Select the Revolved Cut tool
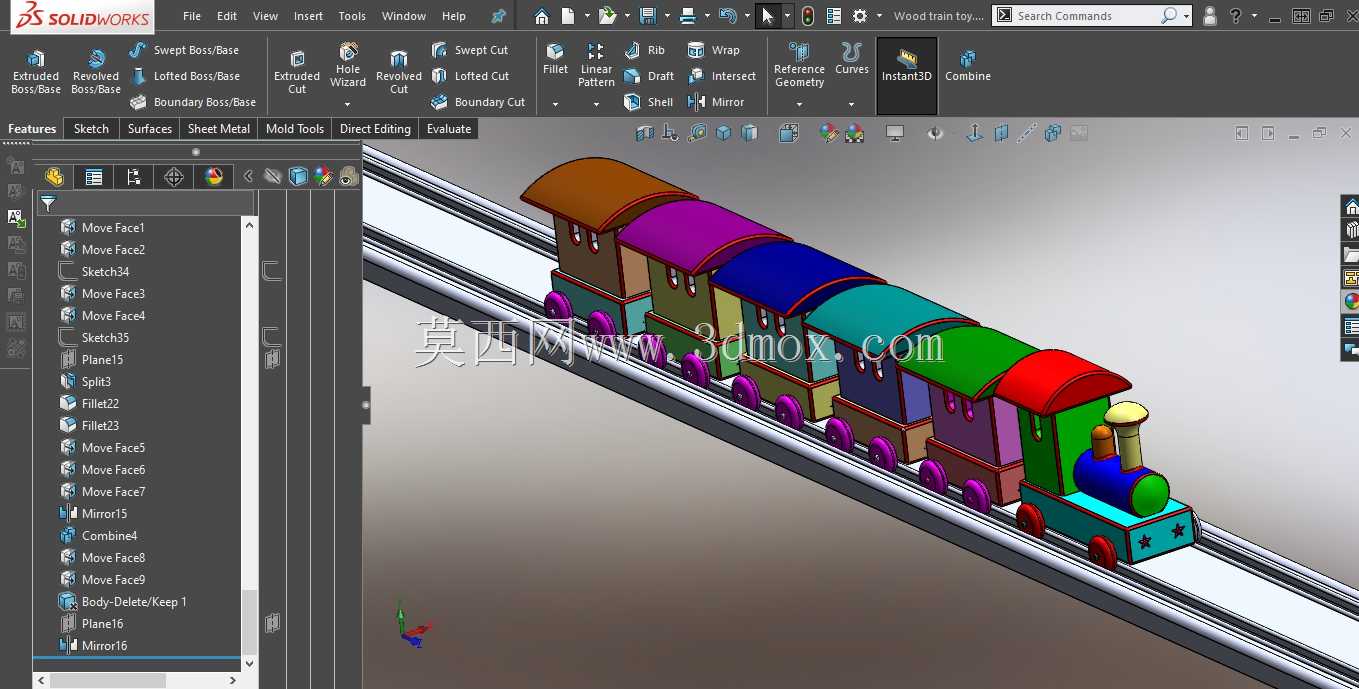Viewport: 1359px width, 689px height. (399, 71)
